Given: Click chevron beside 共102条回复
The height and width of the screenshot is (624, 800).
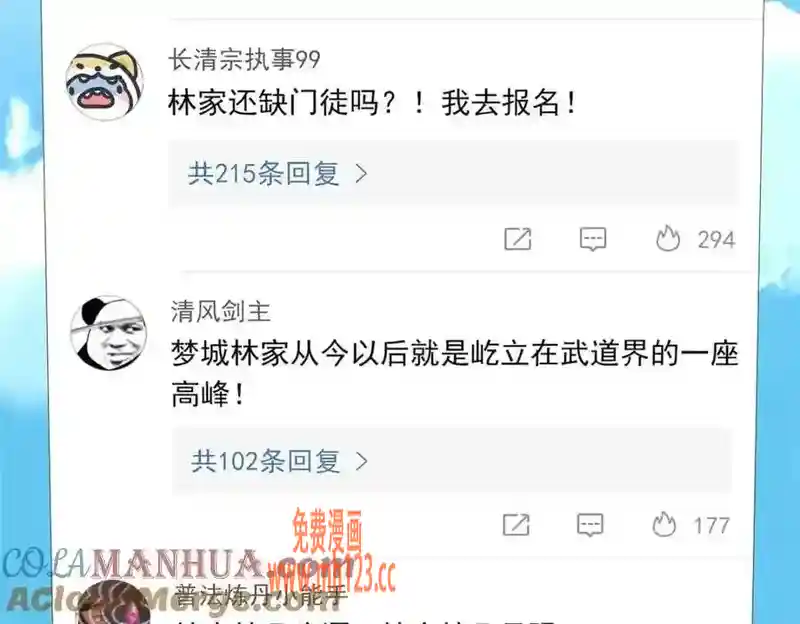Looking at the screenshot, I should click(x=361, y=461).
